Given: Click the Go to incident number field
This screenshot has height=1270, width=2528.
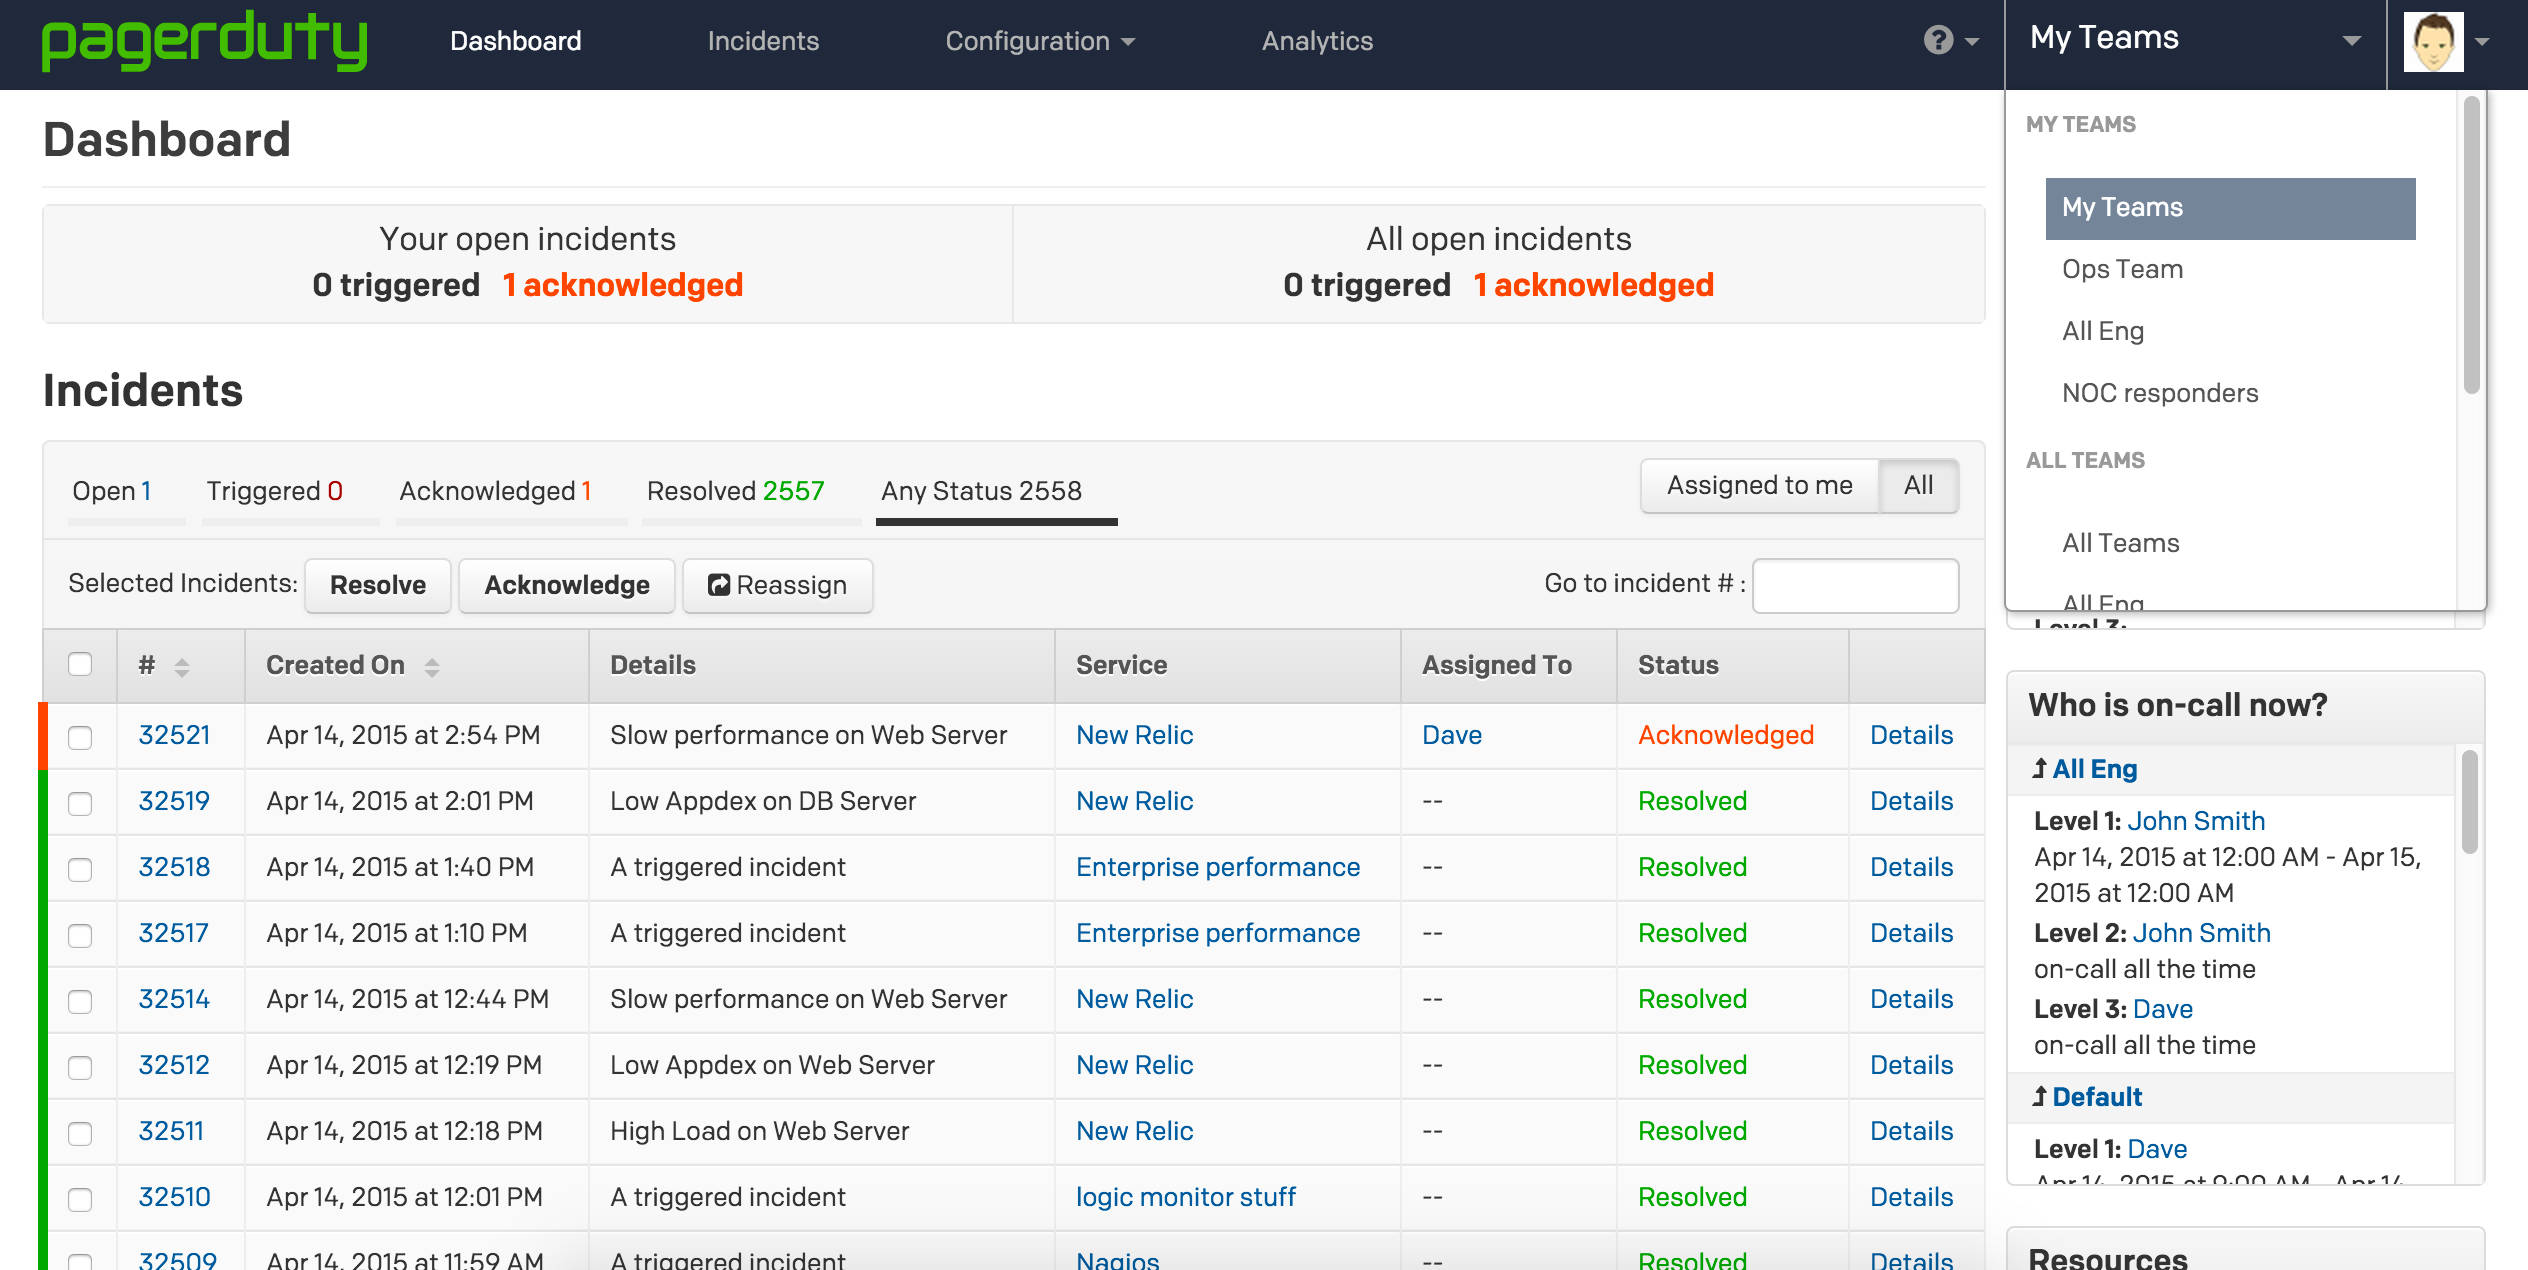Looking at the screenshot, I should click(1855, 585).
